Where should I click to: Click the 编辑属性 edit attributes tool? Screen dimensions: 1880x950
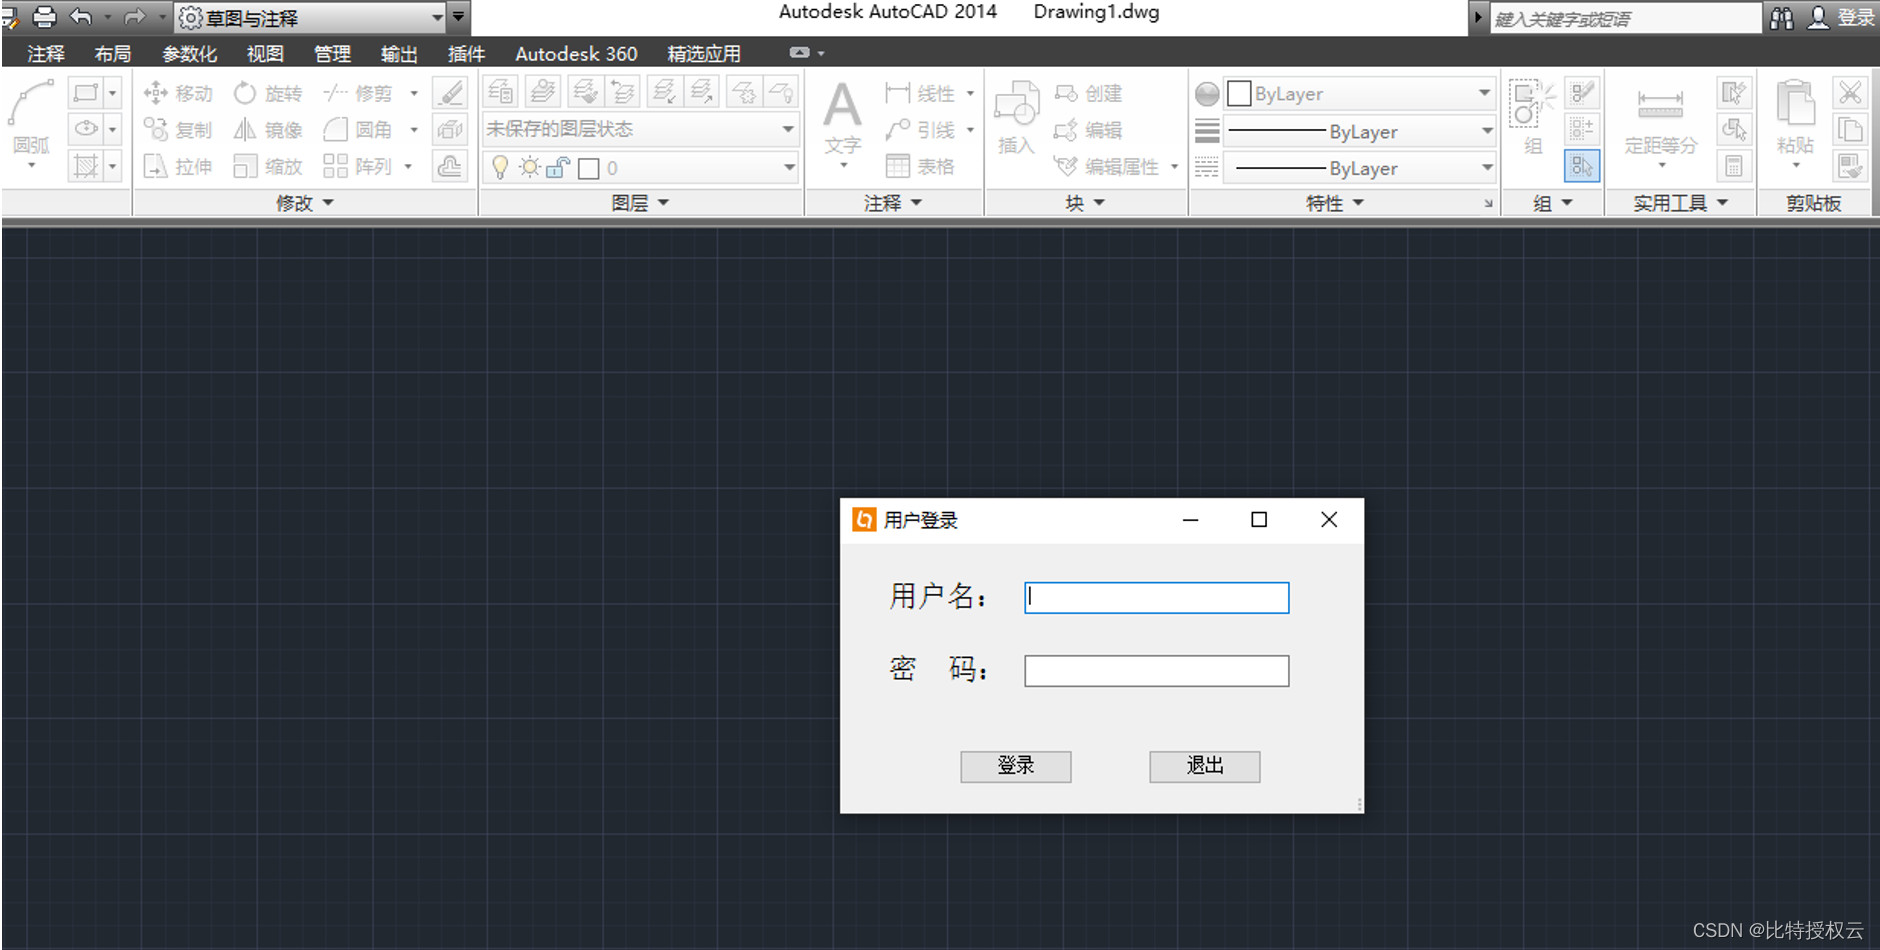1106,166
